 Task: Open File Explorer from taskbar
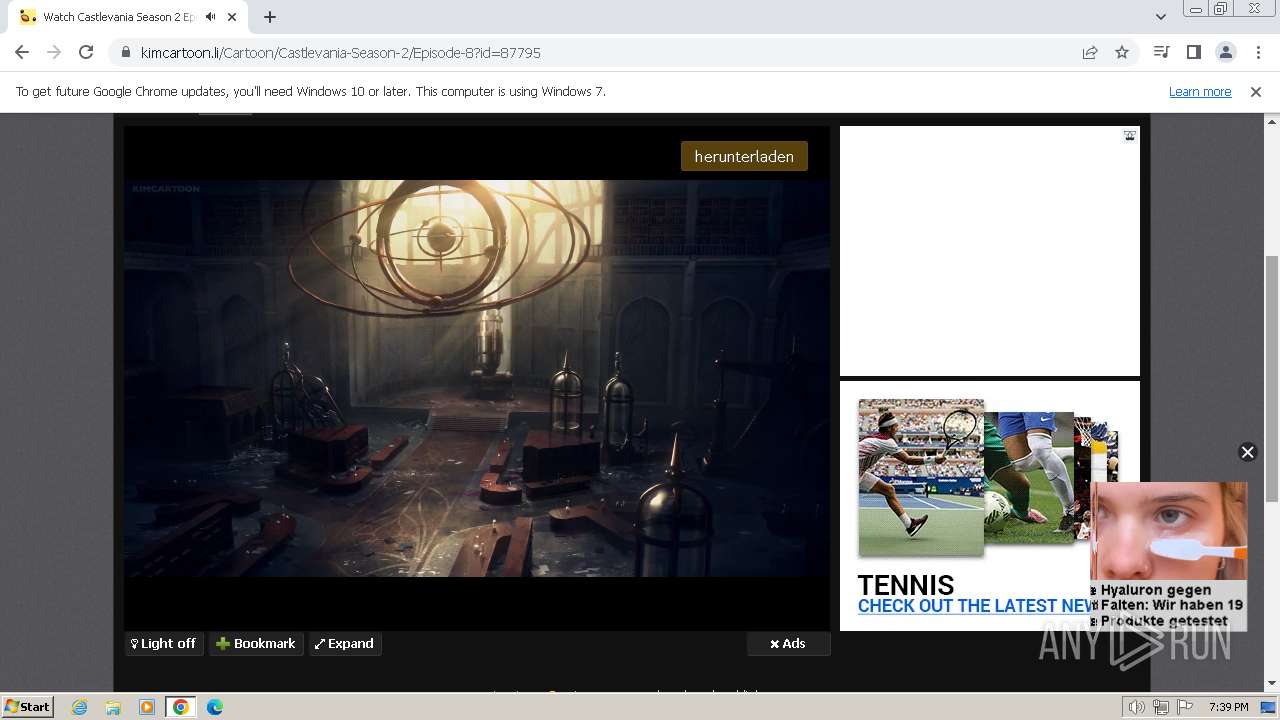point(113,707)
